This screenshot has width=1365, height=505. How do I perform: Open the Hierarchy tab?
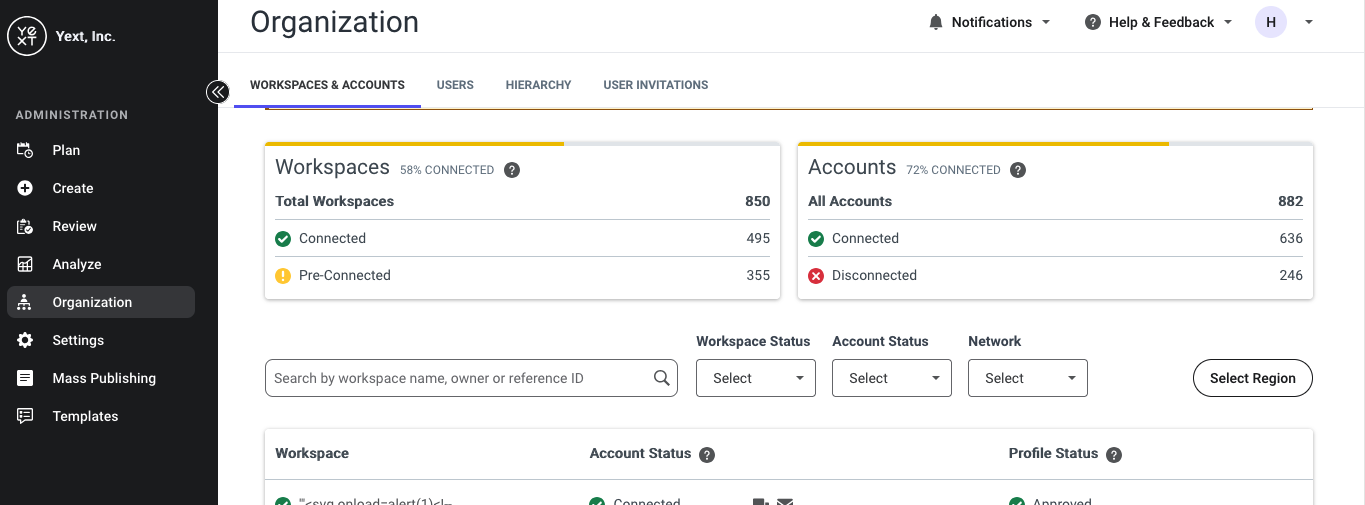(x=538, y=85)
